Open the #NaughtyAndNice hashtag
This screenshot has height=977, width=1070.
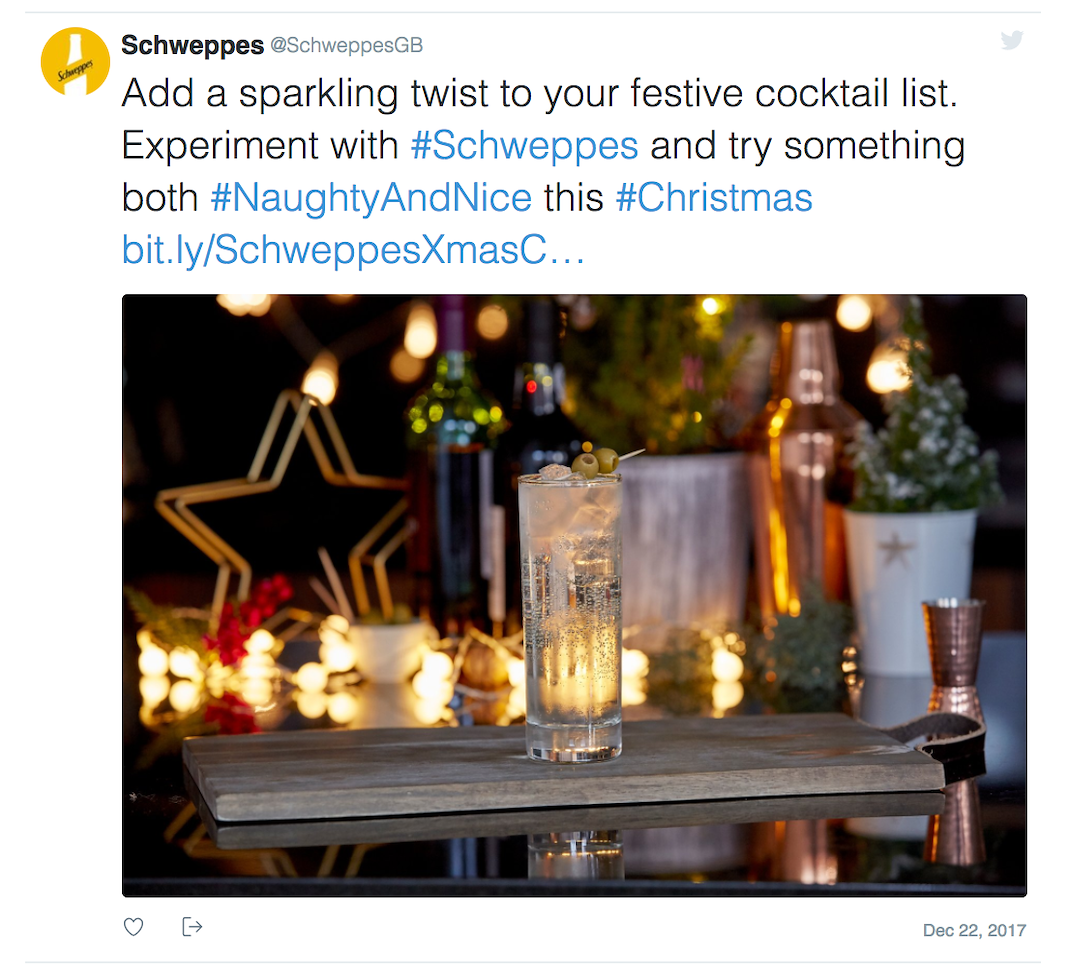click(x=370, y=198)
